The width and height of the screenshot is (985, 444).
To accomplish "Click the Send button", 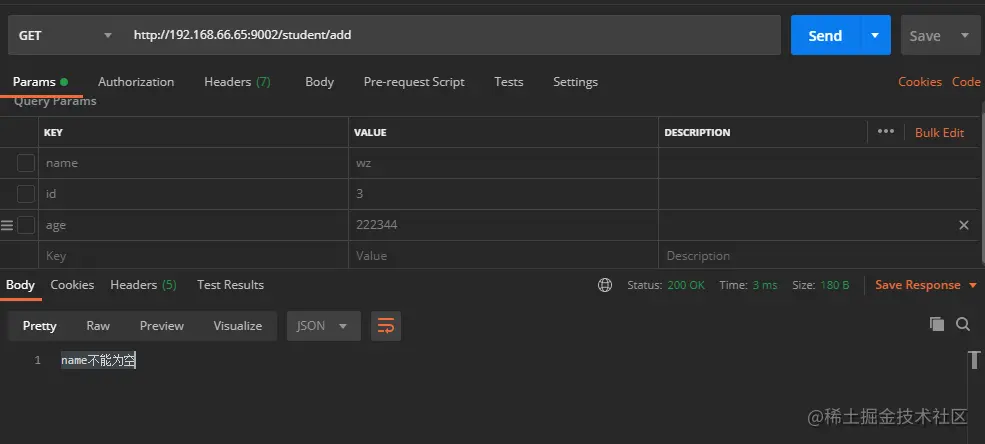I will click(825, 35).
